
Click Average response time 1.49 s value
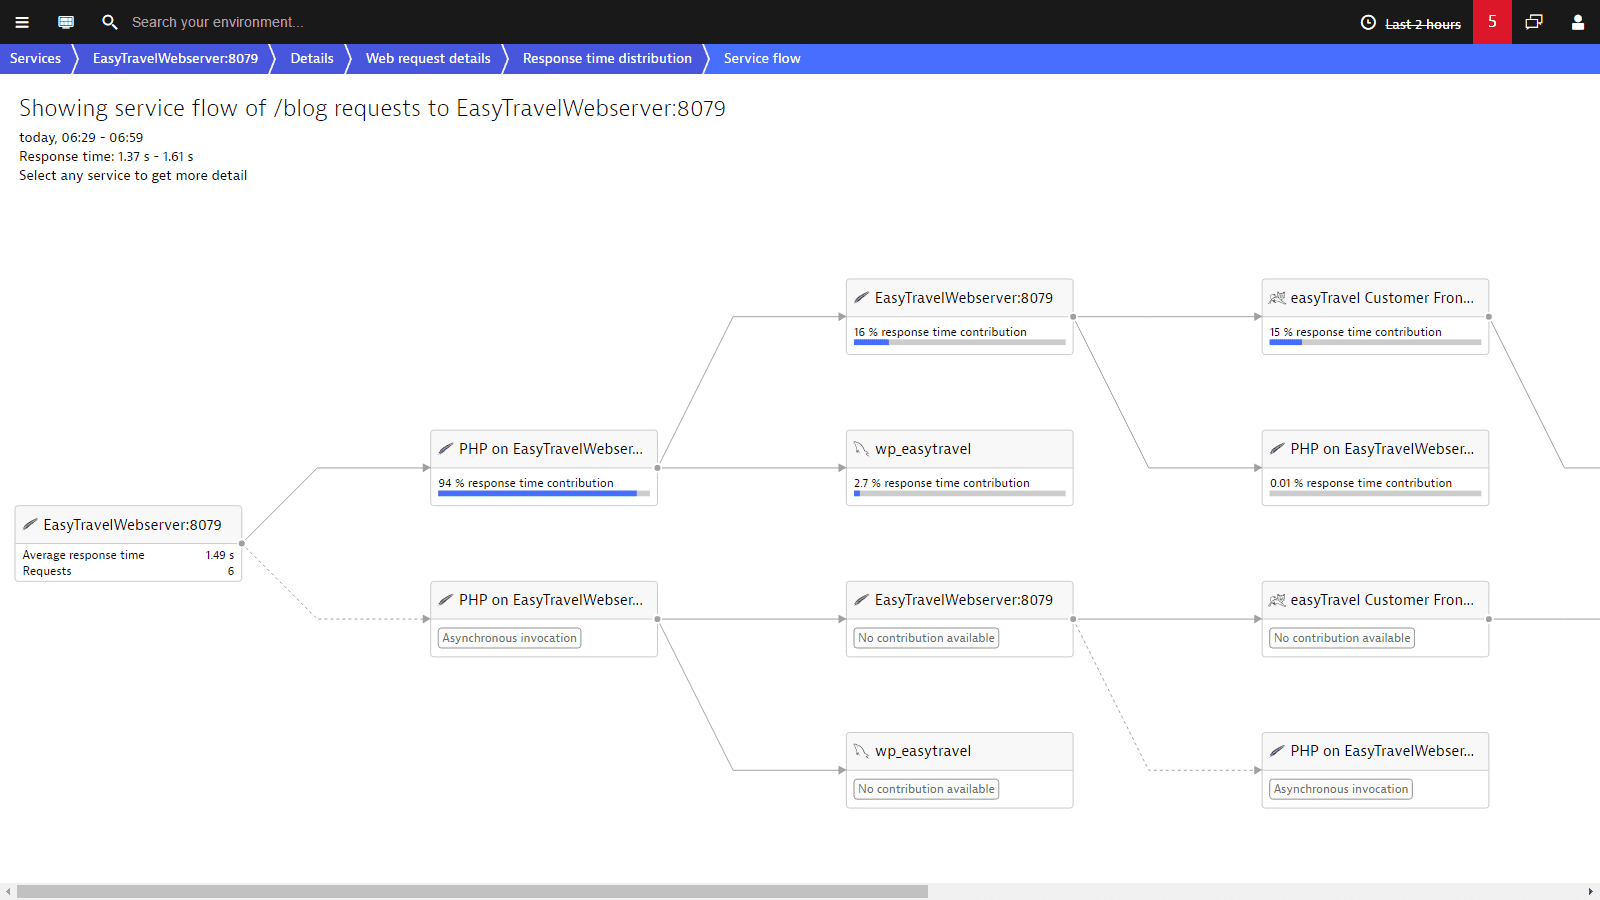220,555
